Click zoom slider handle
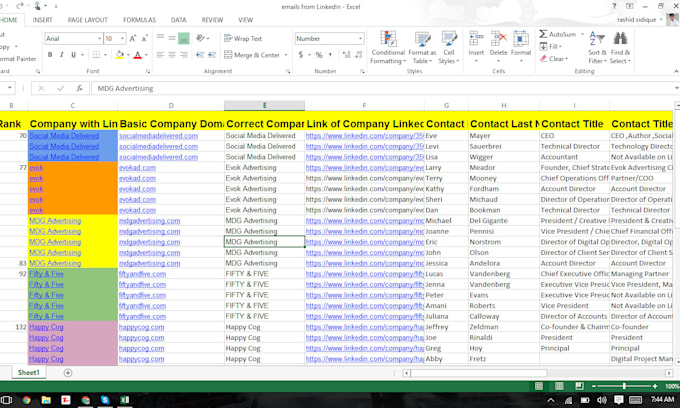Screen dimensions: 680x408 pos(624,386)
